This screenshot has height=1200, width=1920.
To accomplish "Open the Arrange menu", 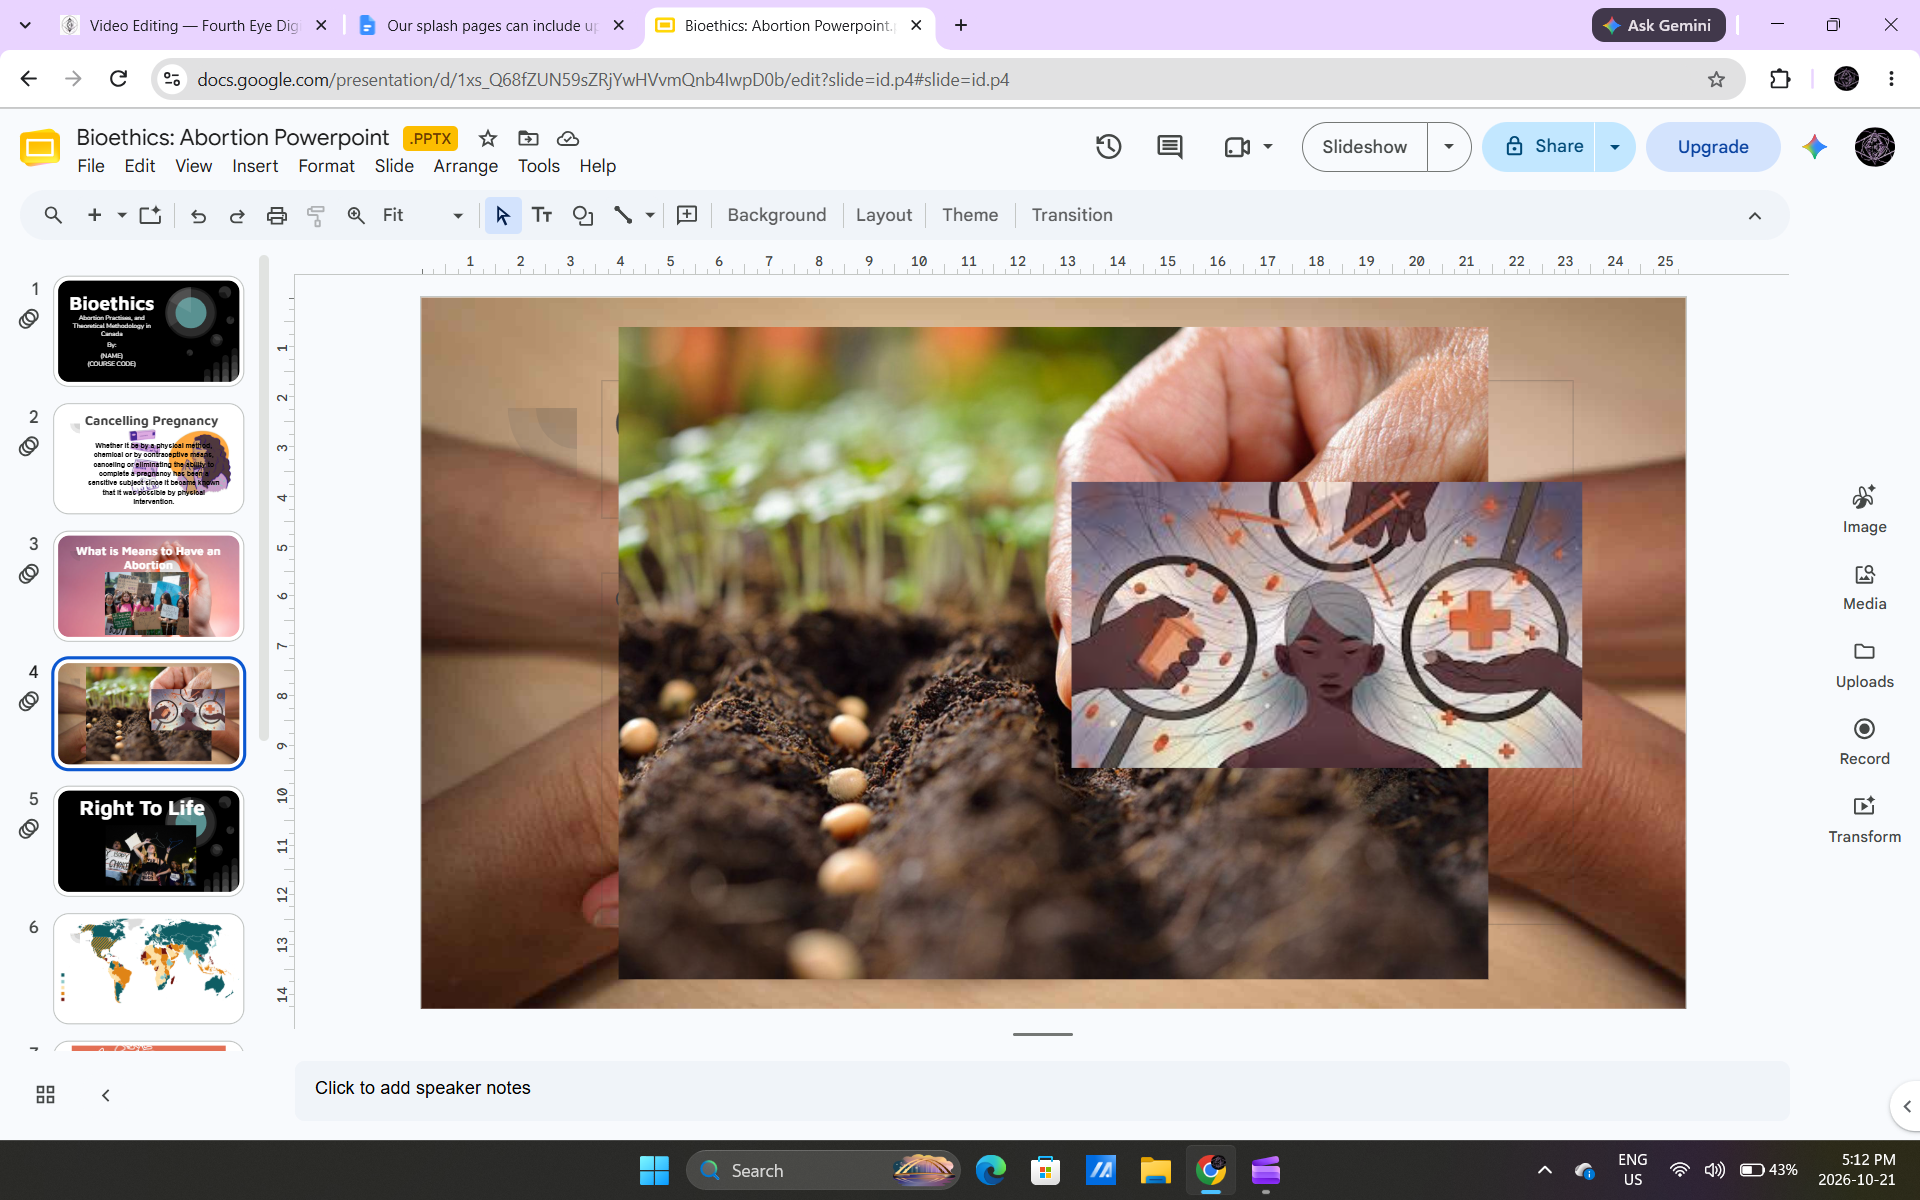I will [466, 166].
